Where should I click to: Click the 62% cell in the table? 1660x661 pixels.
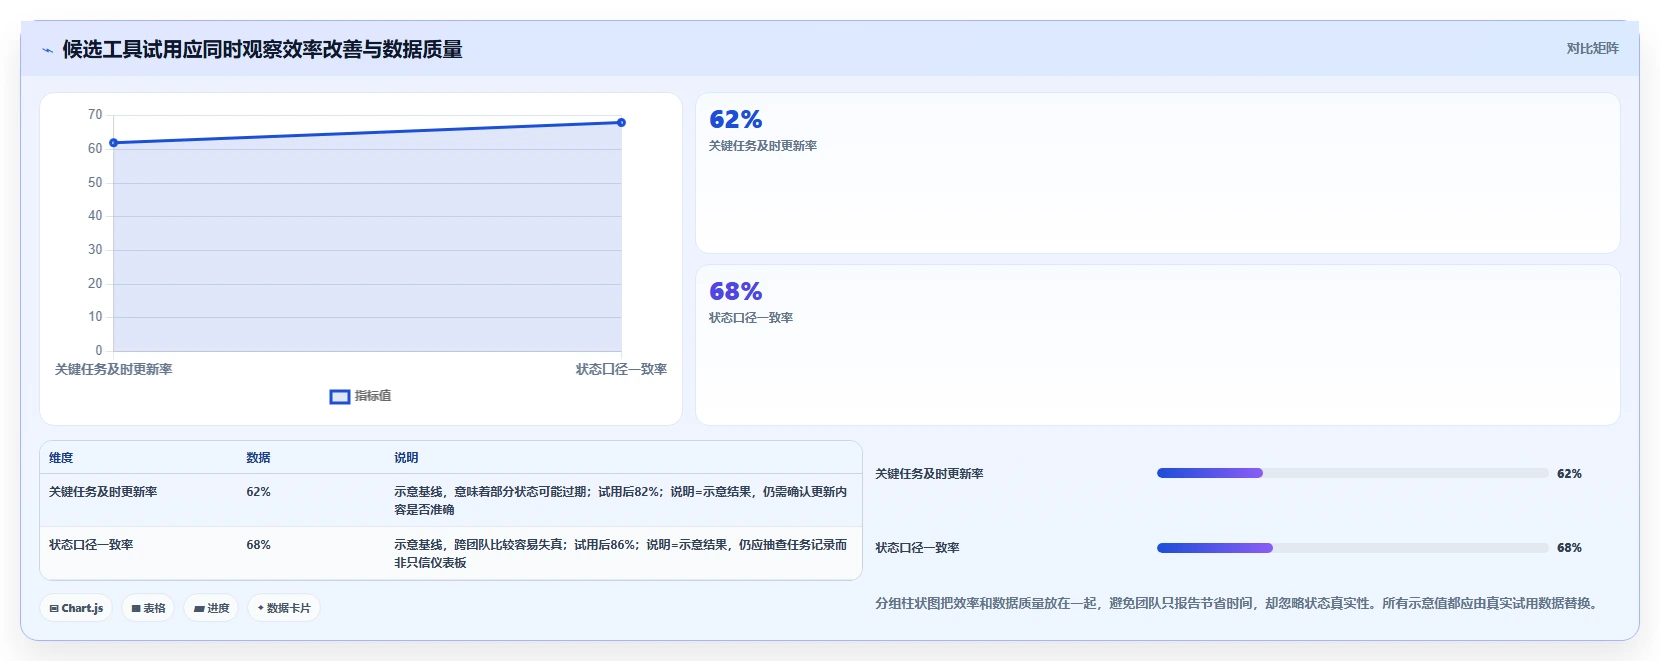coord(258,492)
